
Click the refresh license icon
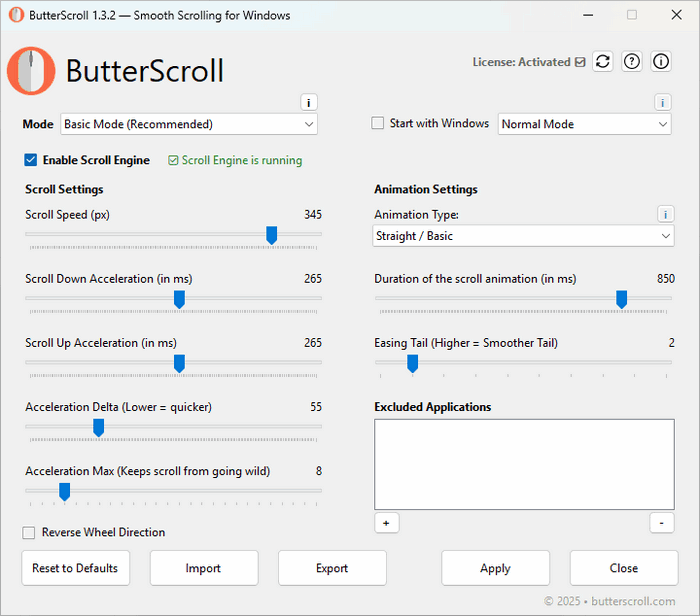point(602,62)
